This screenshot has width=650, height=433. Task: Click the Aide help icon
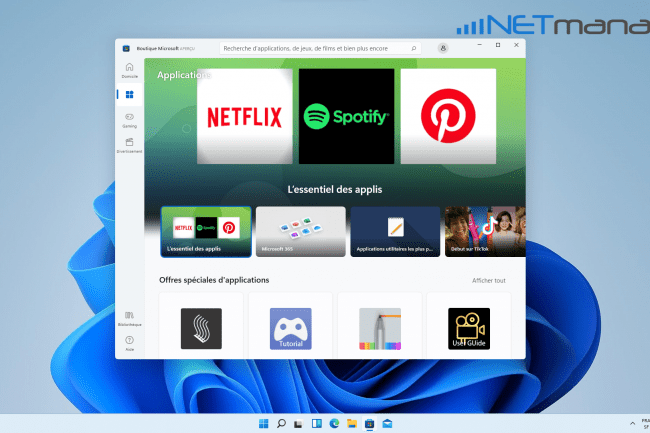click(x=129, y=343)
